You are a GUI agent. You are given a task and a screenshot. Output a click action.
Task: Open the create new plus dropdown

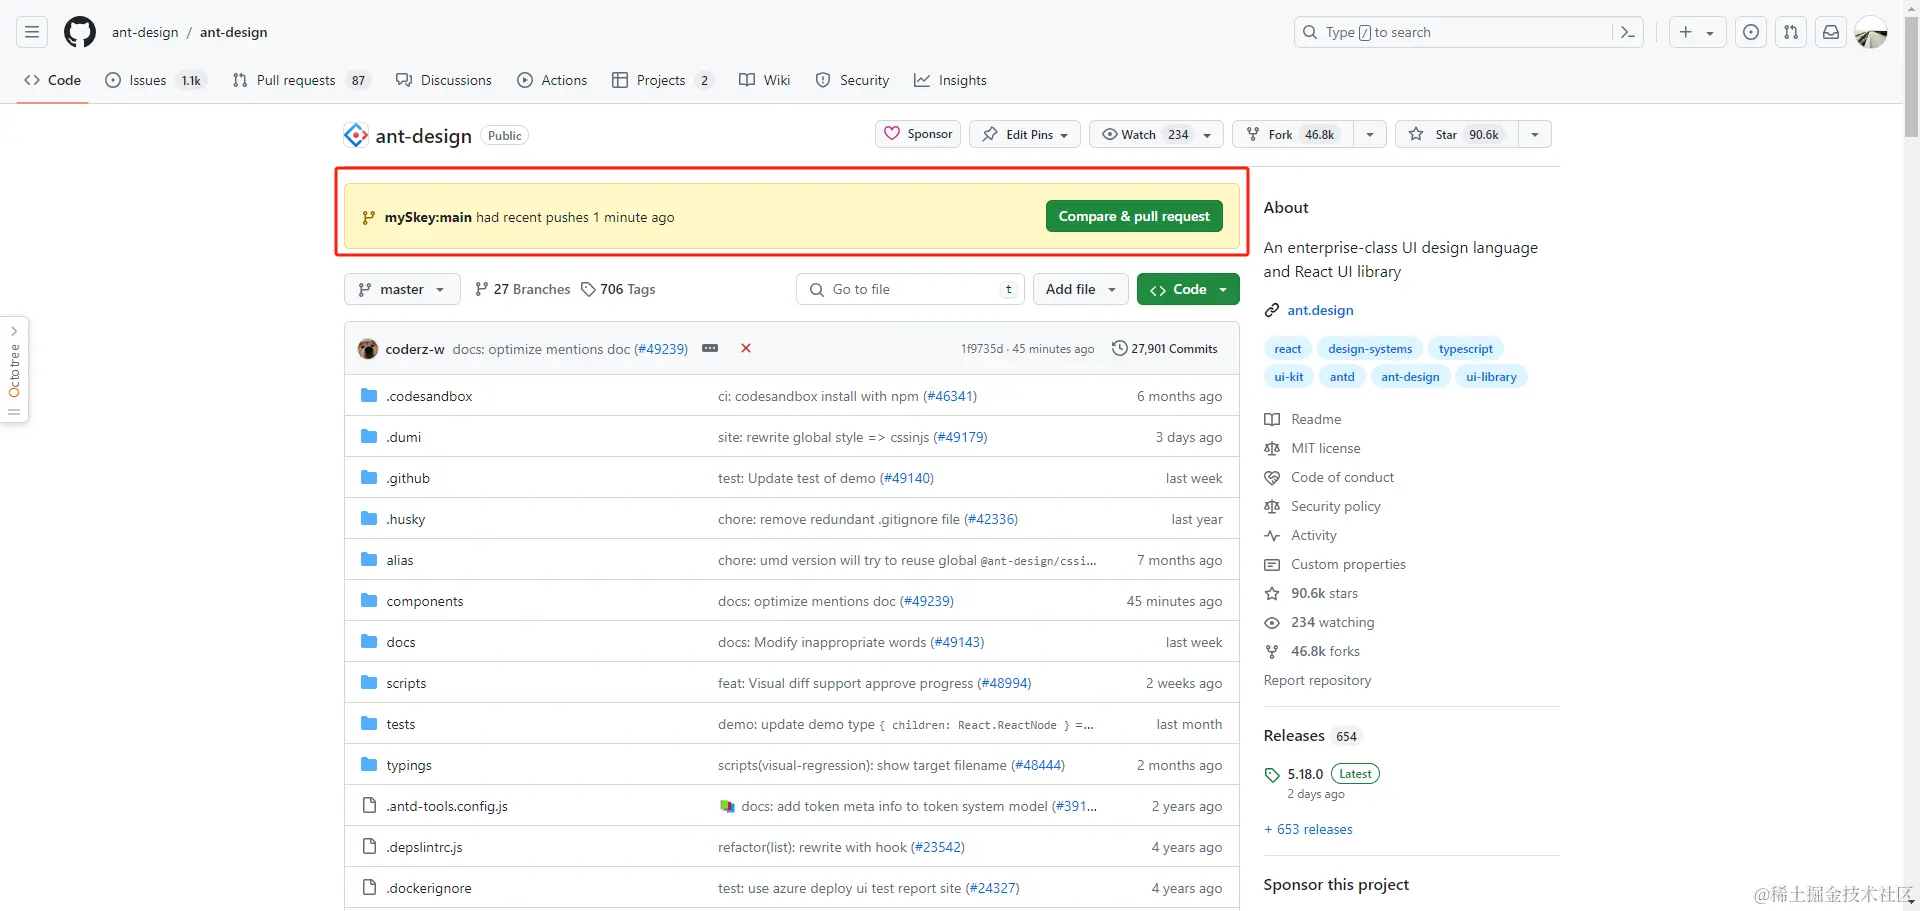1696,32
